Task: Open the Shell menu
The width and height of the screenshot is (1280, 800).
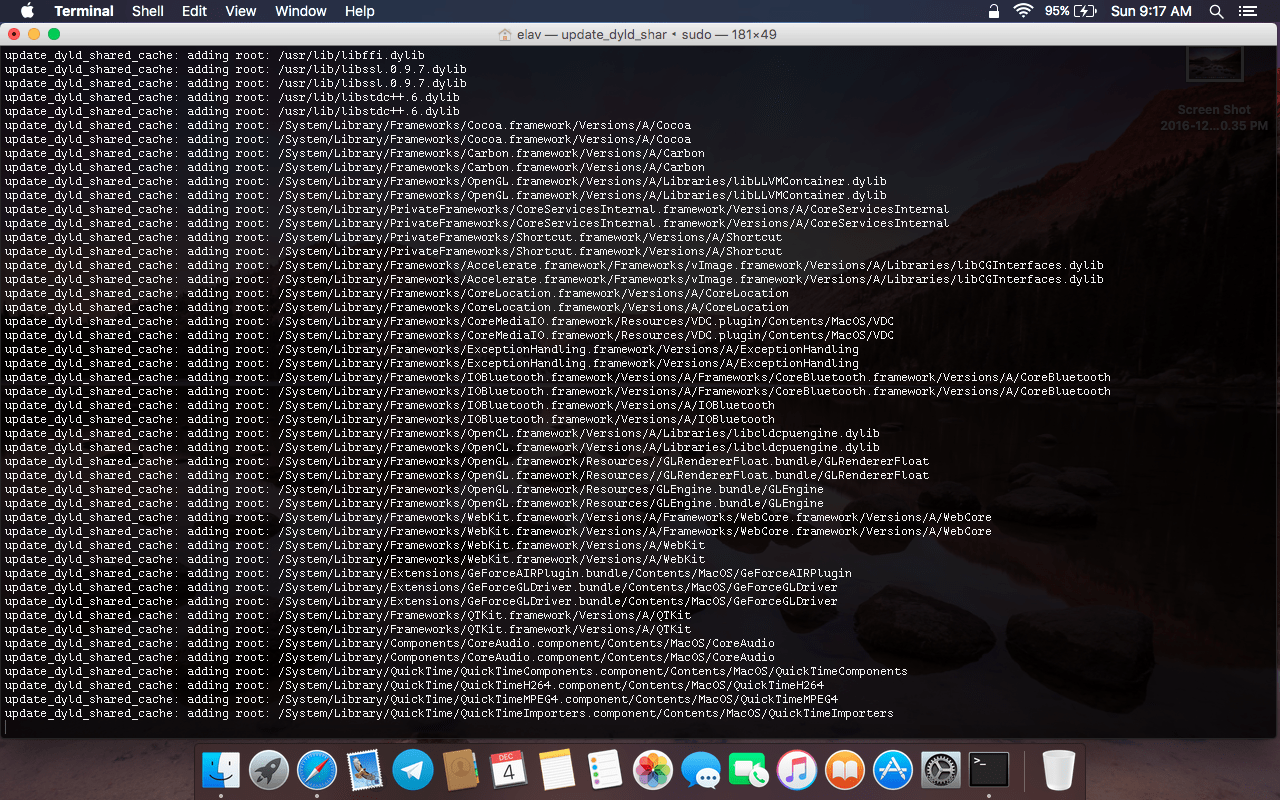Action: 147,11
